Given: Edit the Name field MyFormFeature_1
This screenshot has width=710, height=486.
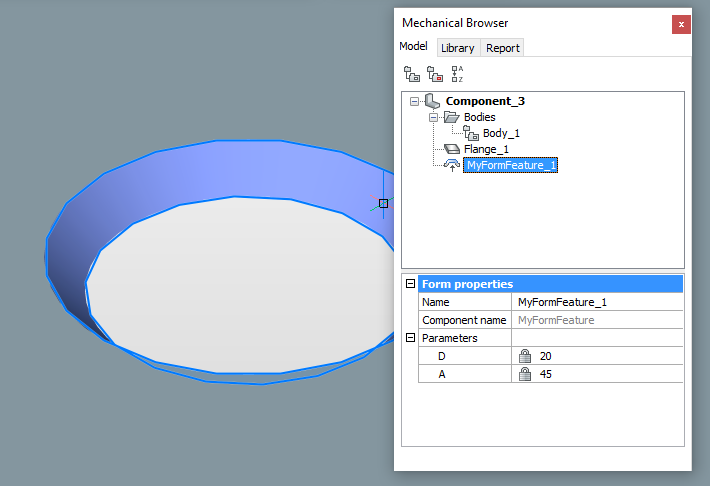Looking at the screenshot, I should click(x=596, y=302).
